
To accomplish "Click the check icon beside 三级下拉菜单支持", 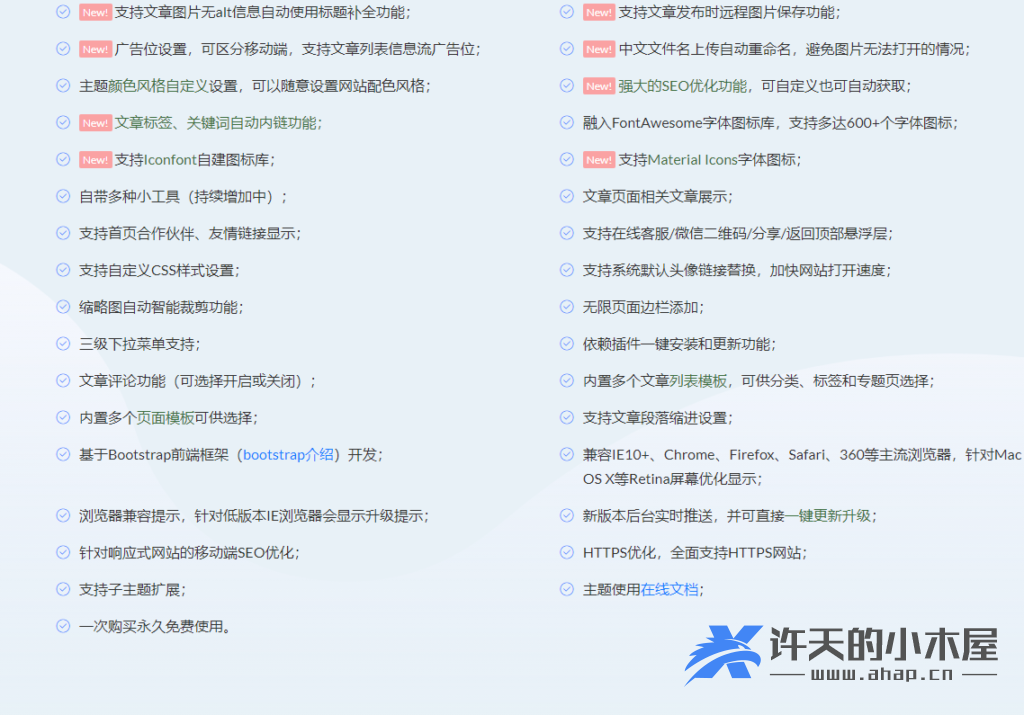I will 63,344.
